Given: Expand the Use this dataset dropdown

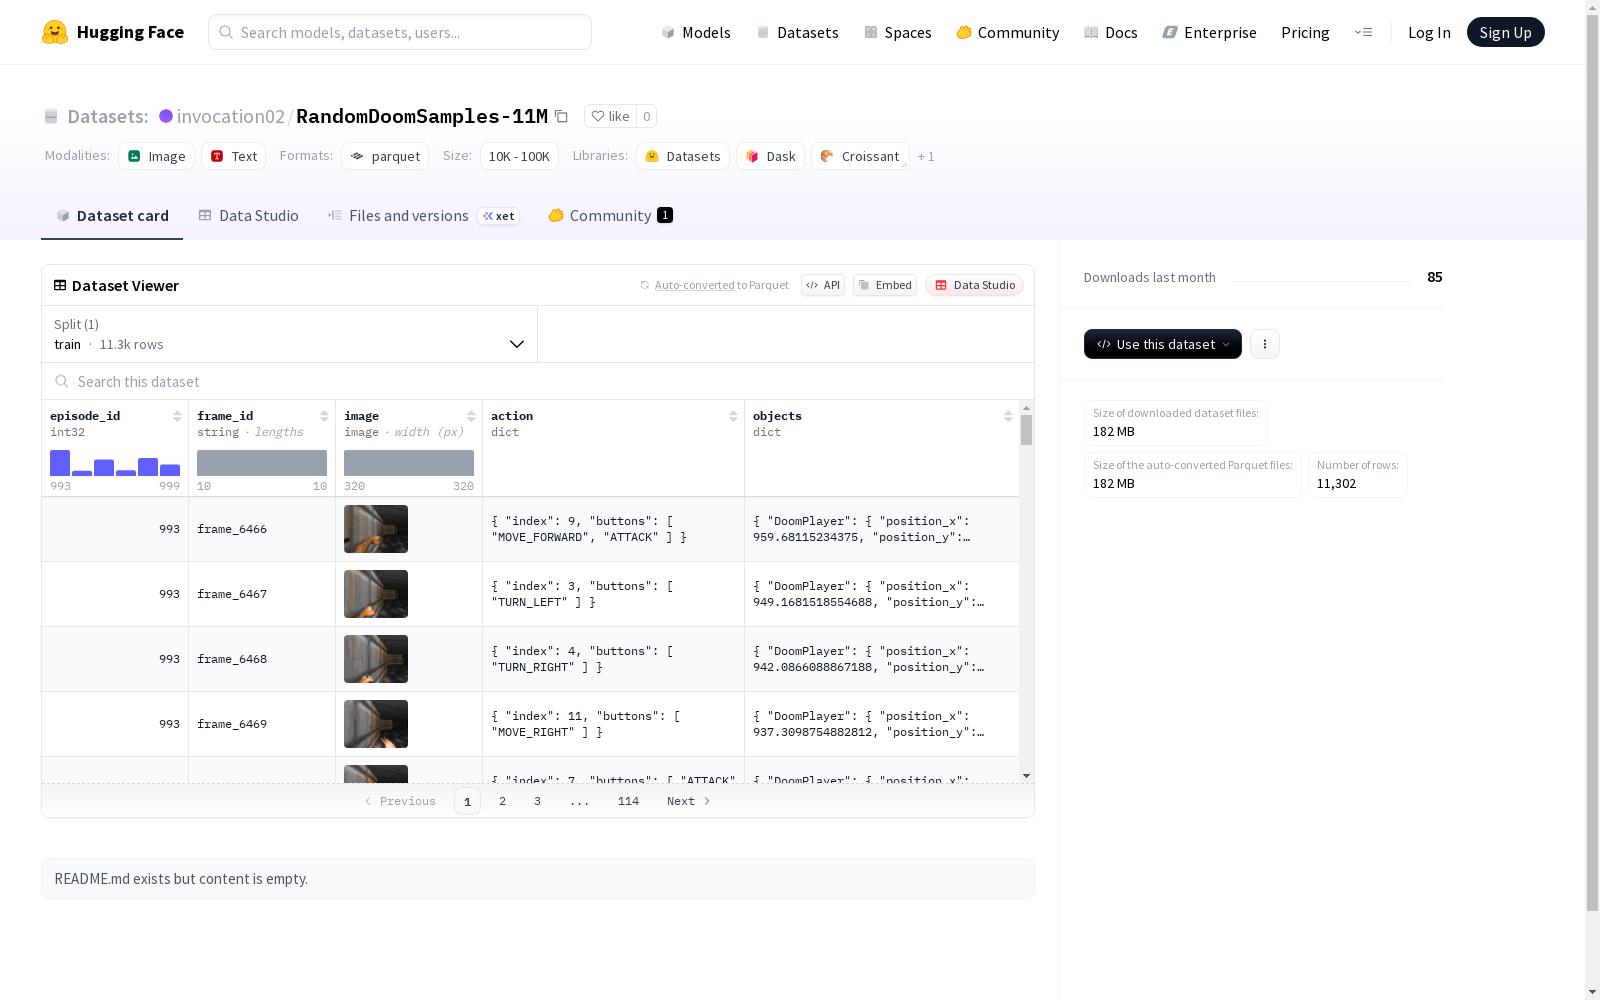Looking at the screenshot, I should (x=1163, y=344).
